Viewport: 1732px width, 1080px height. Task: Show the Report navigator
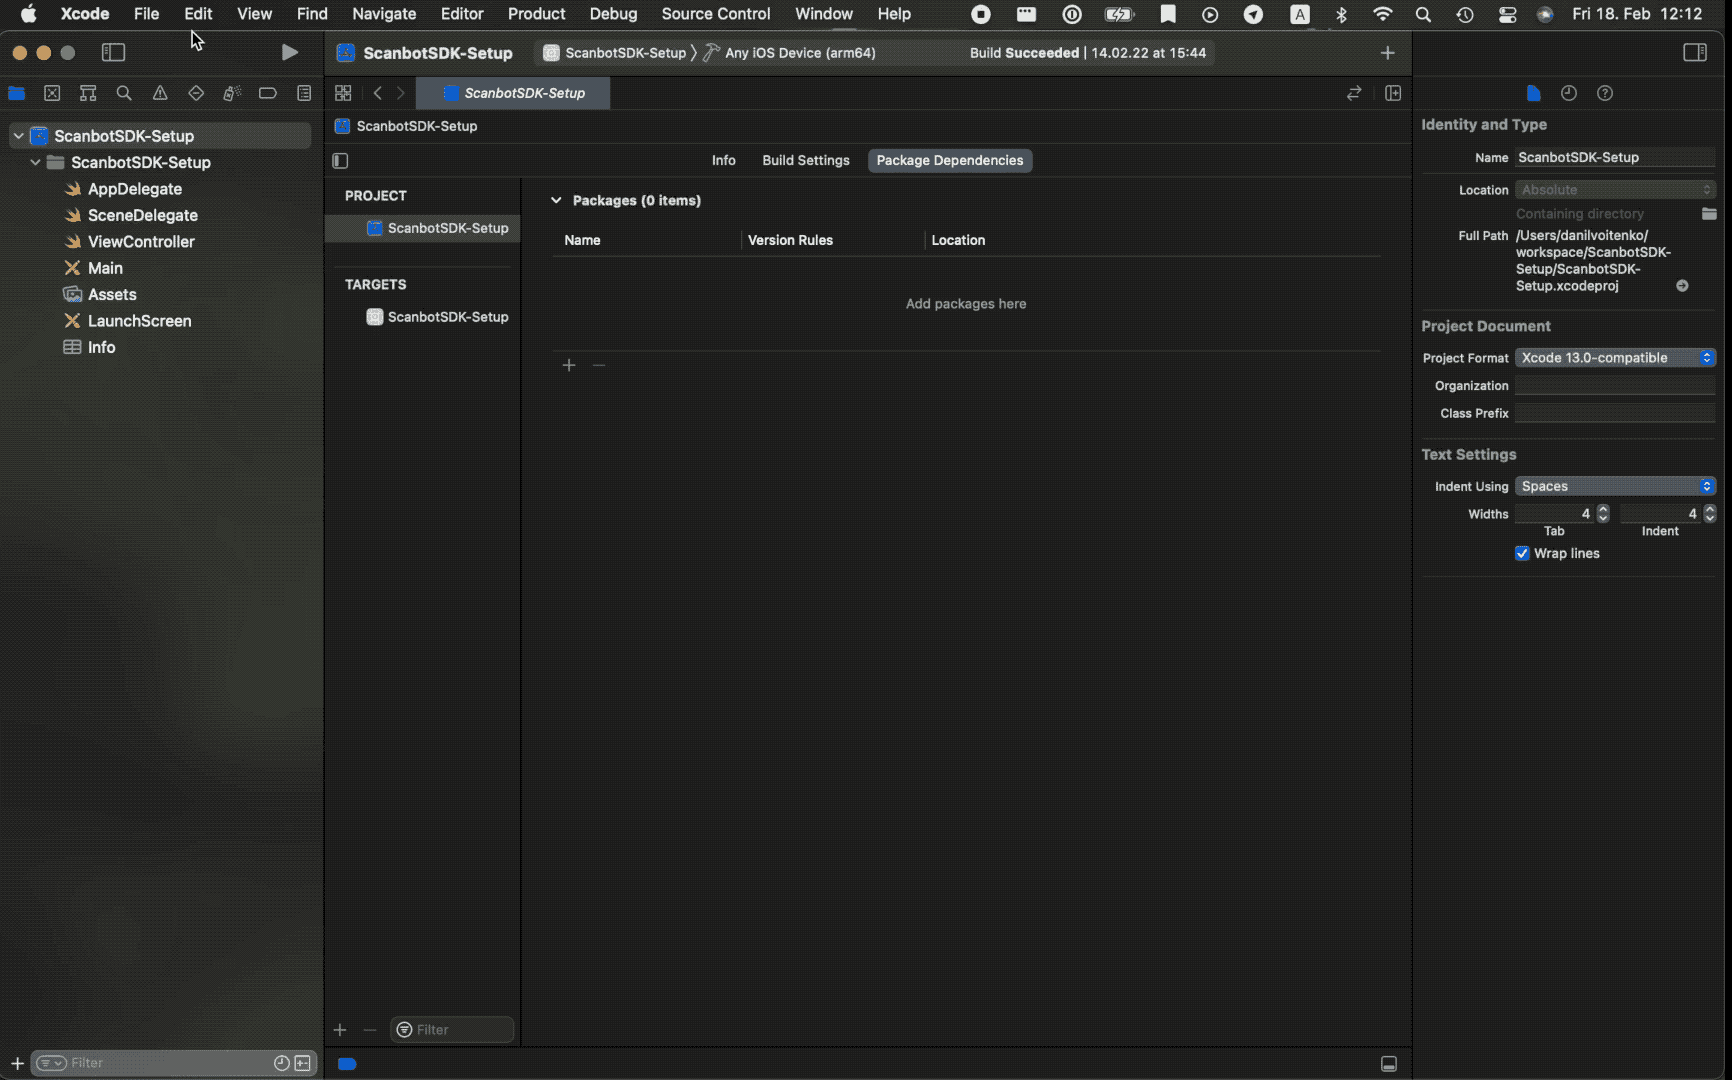tap(304, 93)
